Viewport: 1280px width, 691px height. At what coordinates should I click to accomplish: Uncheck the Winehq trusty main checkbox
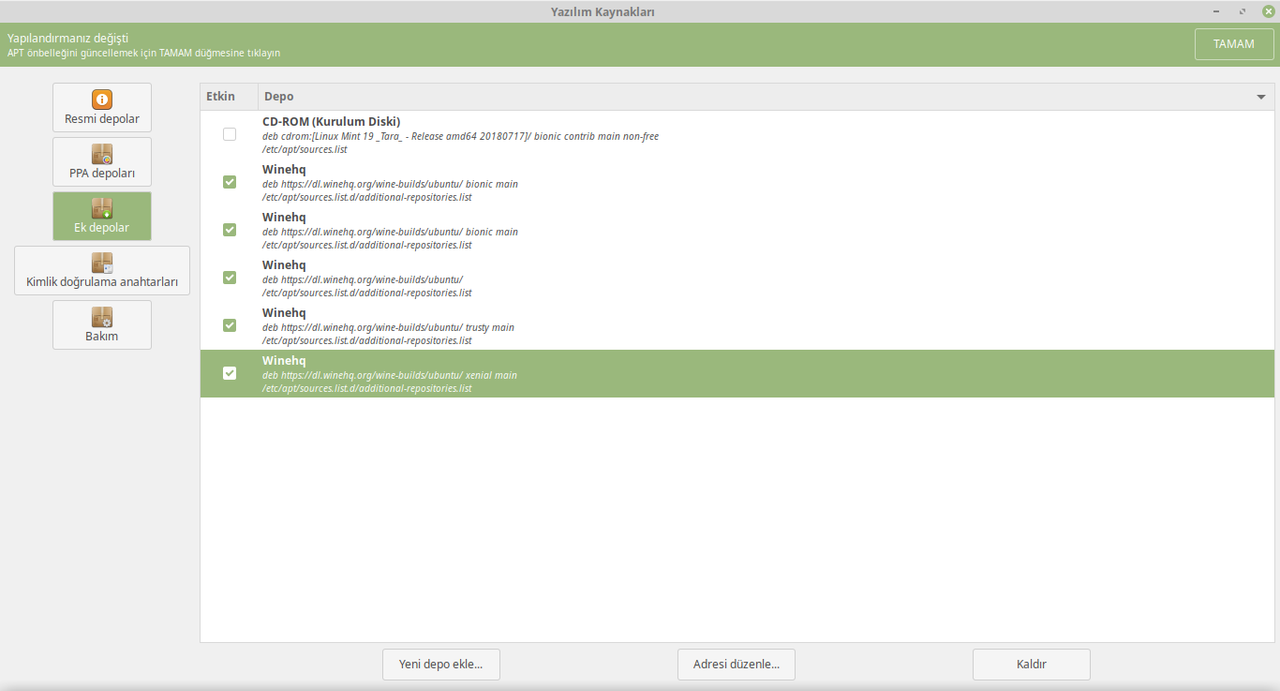click(229, 325)
